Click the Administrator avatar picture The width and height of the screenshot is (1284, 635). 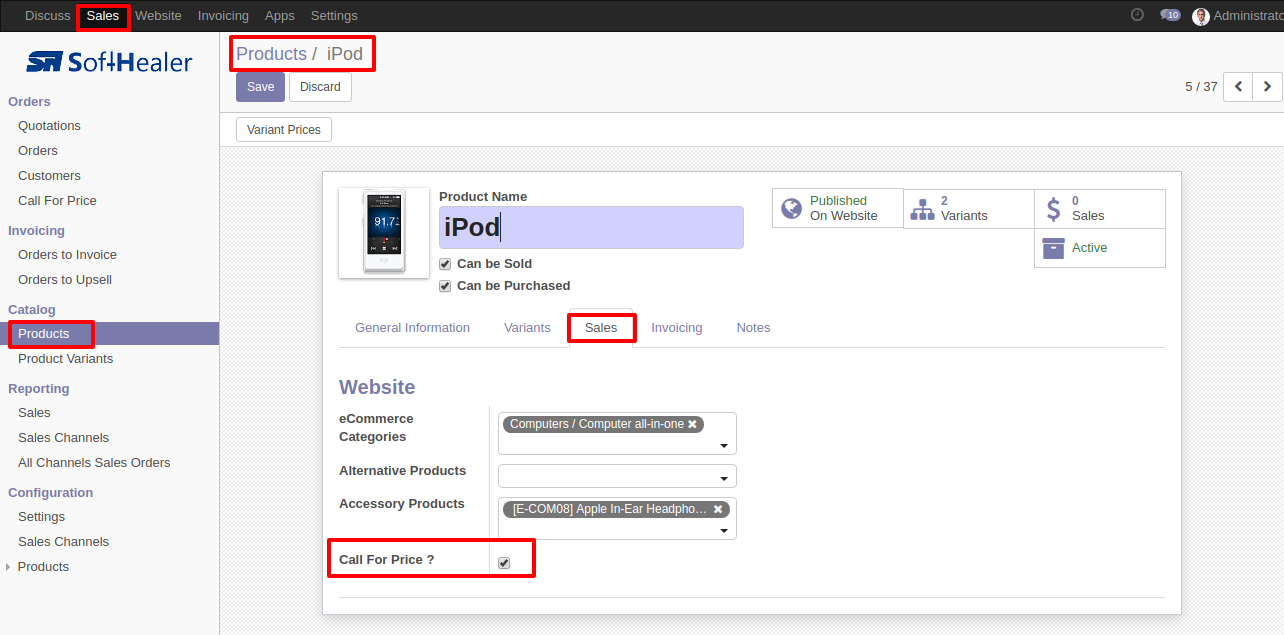point(1201,16)
